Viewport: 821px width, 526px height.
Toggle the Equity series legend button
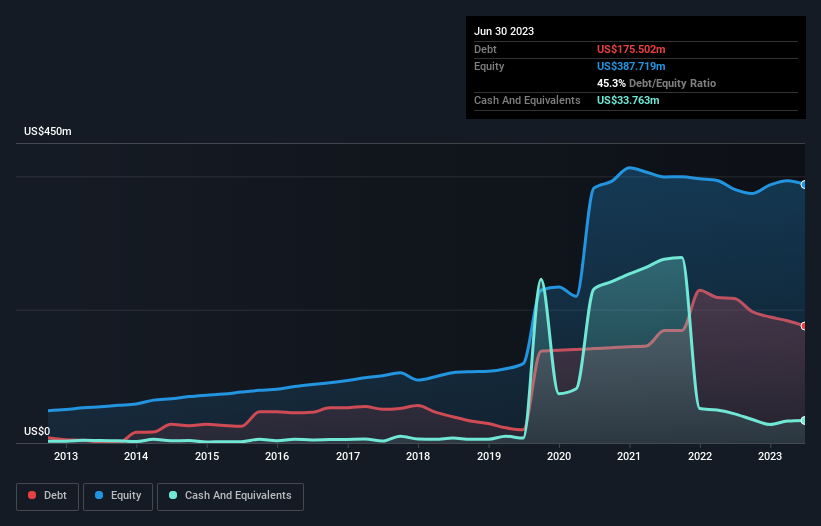(118, 496)
